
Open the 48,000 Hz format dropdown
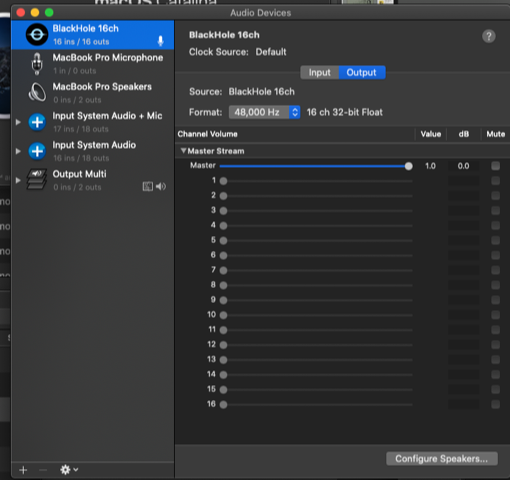(264, 112)
